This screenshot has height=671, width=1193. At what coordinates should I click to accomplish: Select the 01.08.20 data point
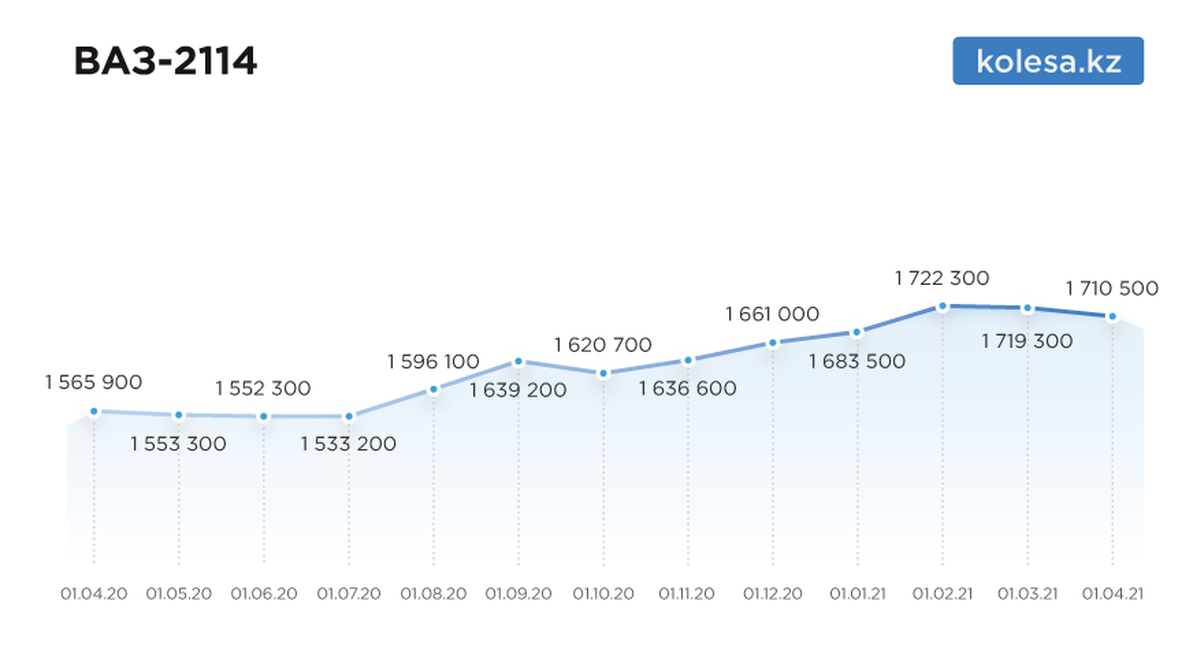tap(433, 390)
